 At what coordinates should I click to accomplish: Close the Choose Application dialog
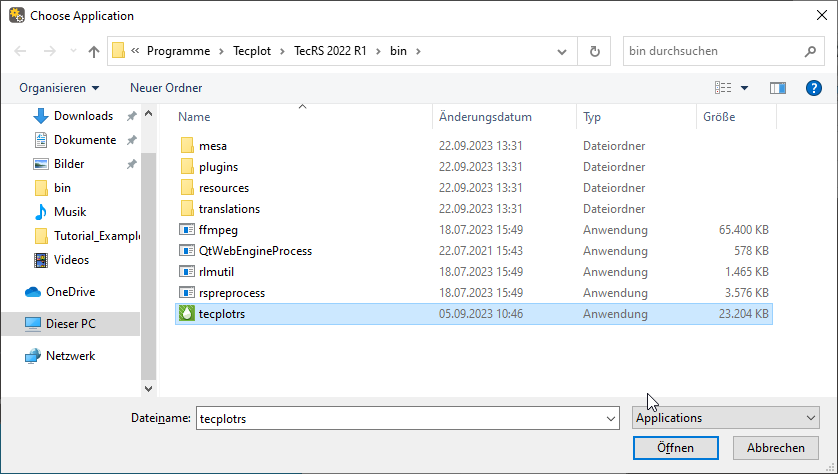pyautogui.click(x=822, y=15)
